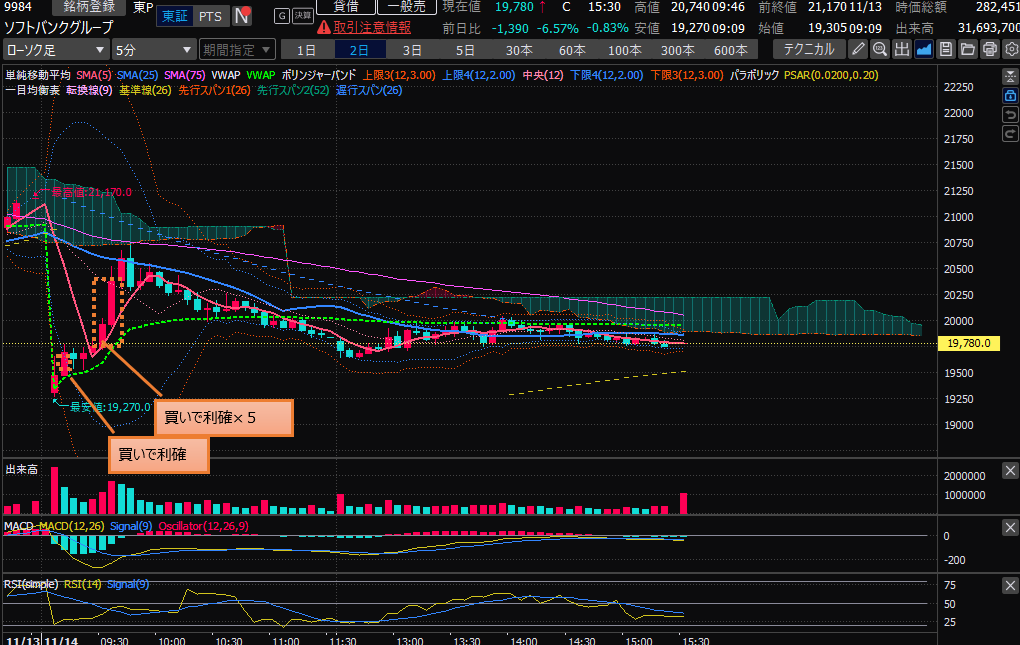This screenshot has width=1020, height=645.
Task: Toggle the blue price-axis lock icon
Action: pyautogui.click(x=1010, y=95)
